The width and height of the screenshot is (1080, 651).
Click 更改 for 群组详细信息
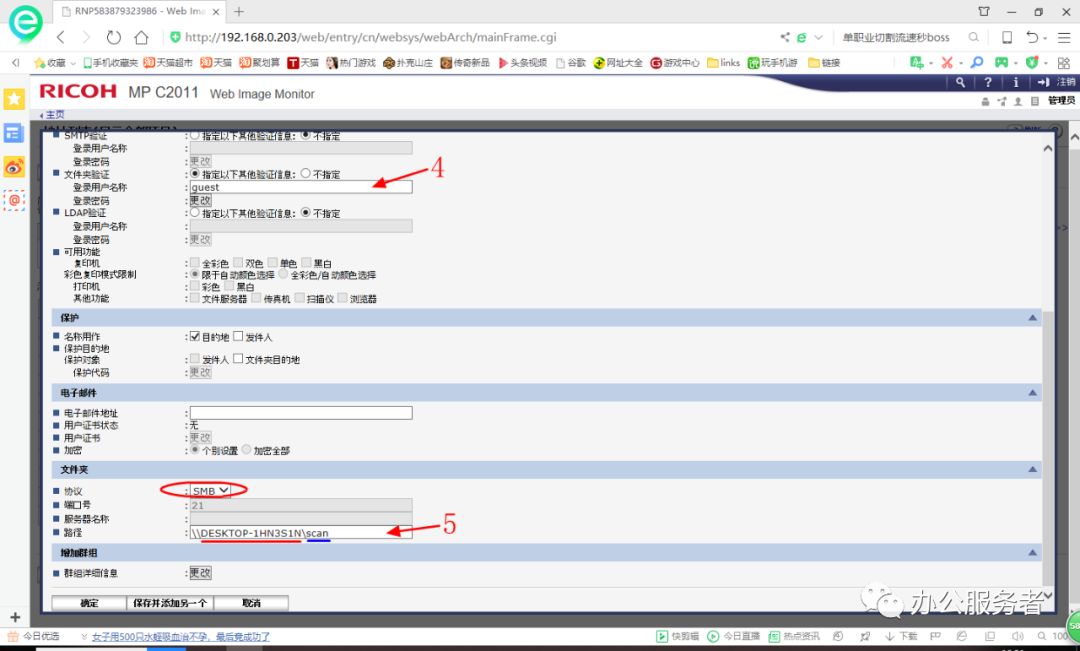pos(200,572)
